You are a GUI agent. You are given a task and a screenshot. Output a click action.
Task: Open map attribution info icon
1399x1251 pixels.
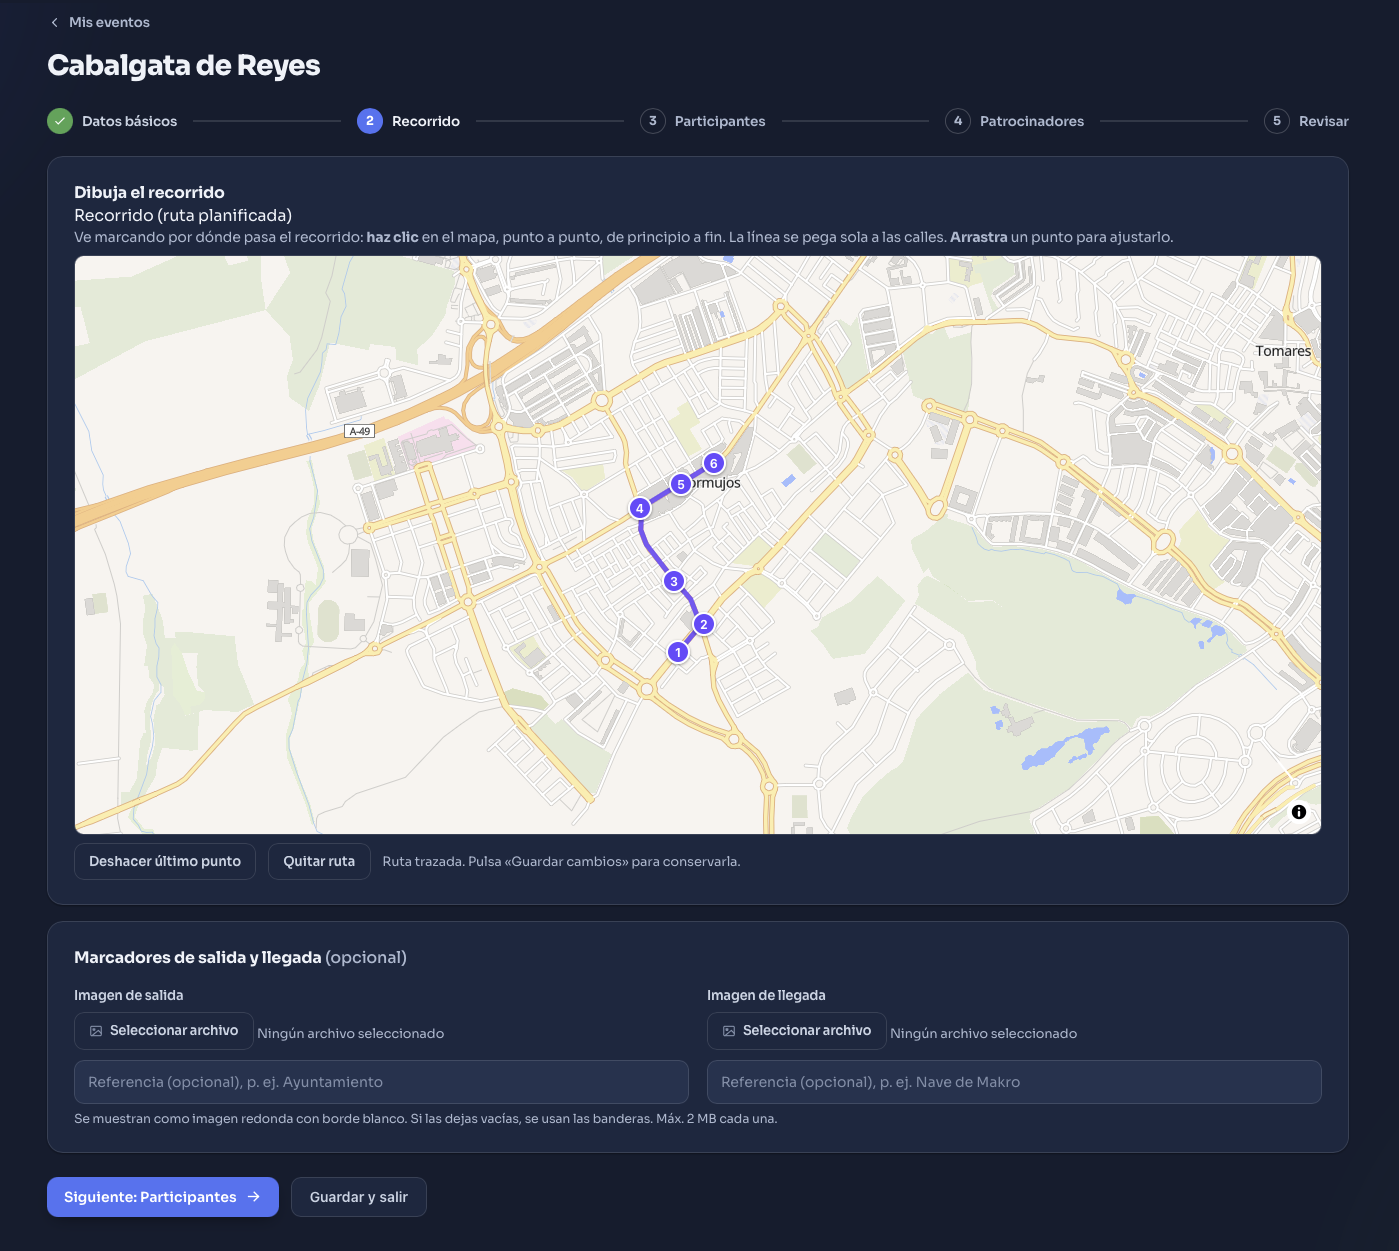click(1299, 812)
